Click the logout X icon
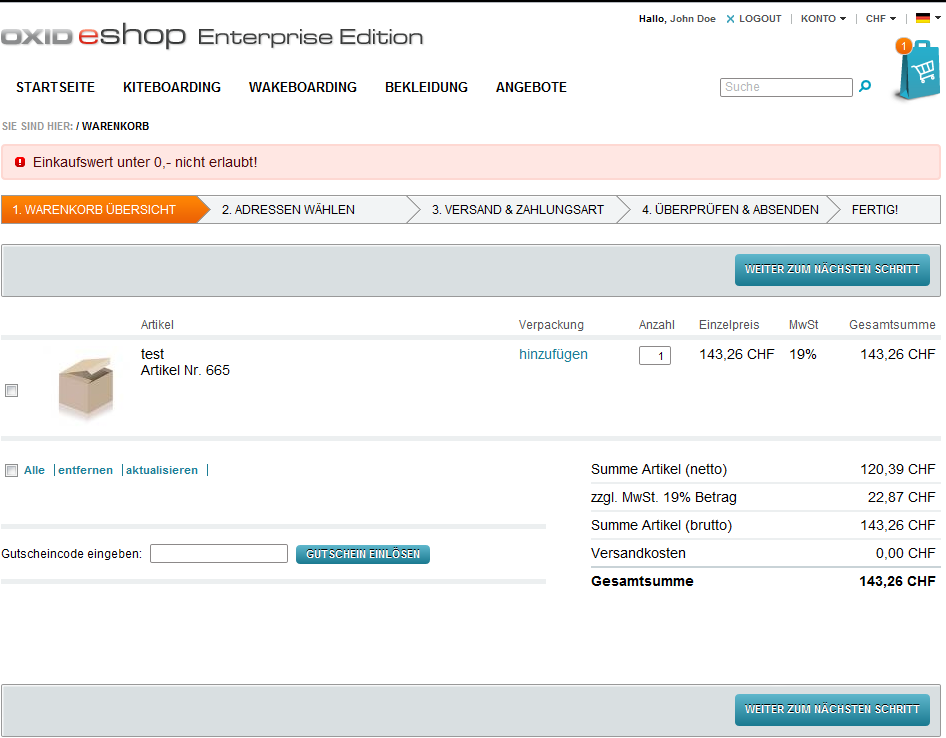Image resolution: width=946 pixels, height=738 pixels. pyautogui.click(x=730, y=19)
